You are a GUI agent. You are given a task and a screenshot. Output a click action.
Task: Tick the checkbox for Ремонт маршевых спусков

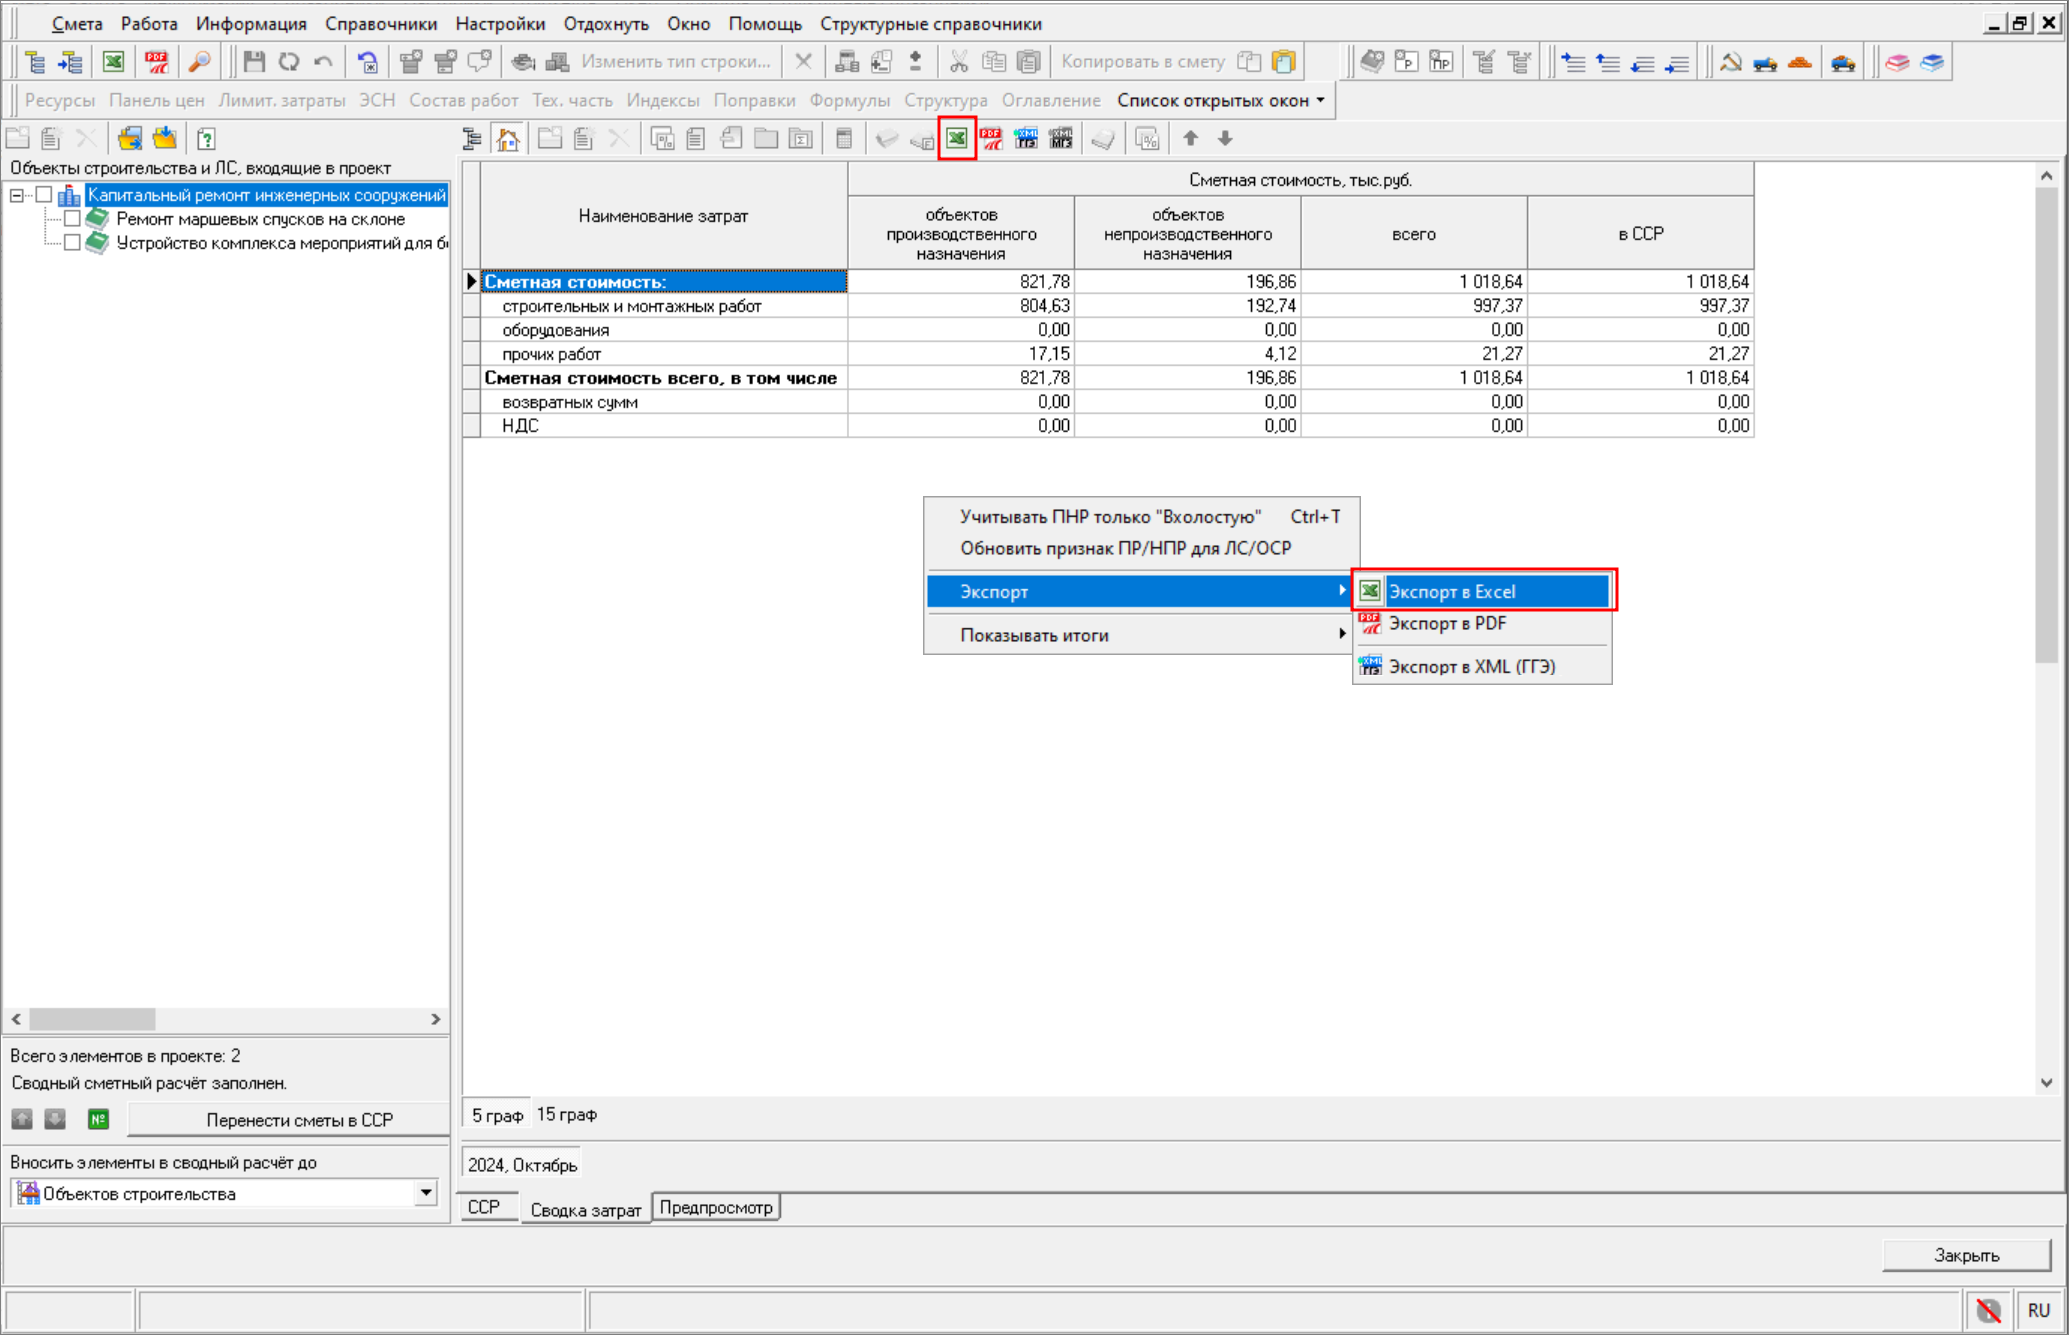point(72,219)
